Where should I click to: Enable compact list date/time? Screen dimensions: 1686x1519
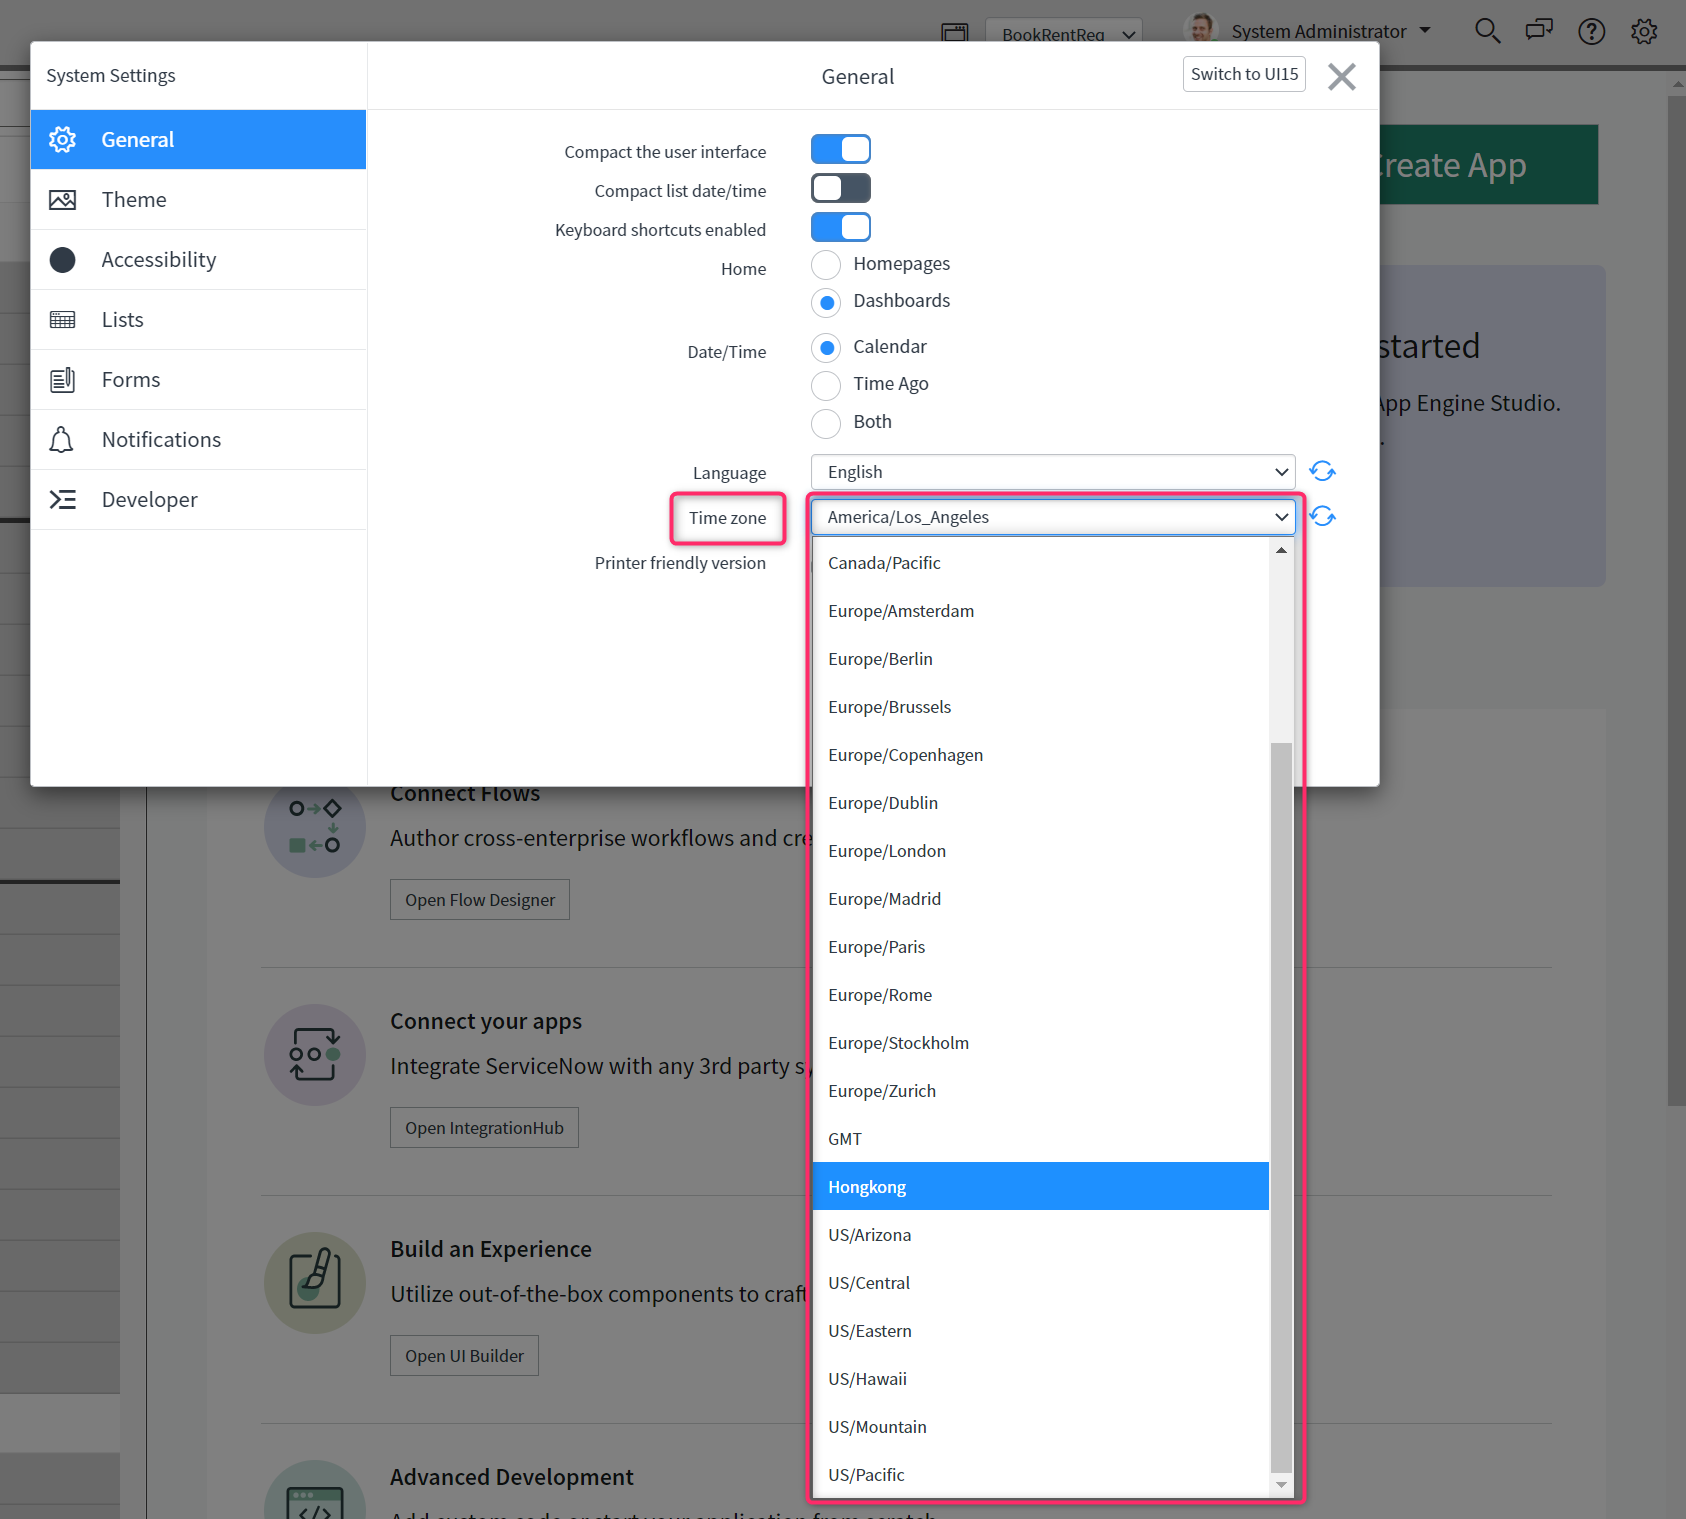[840, 187]
